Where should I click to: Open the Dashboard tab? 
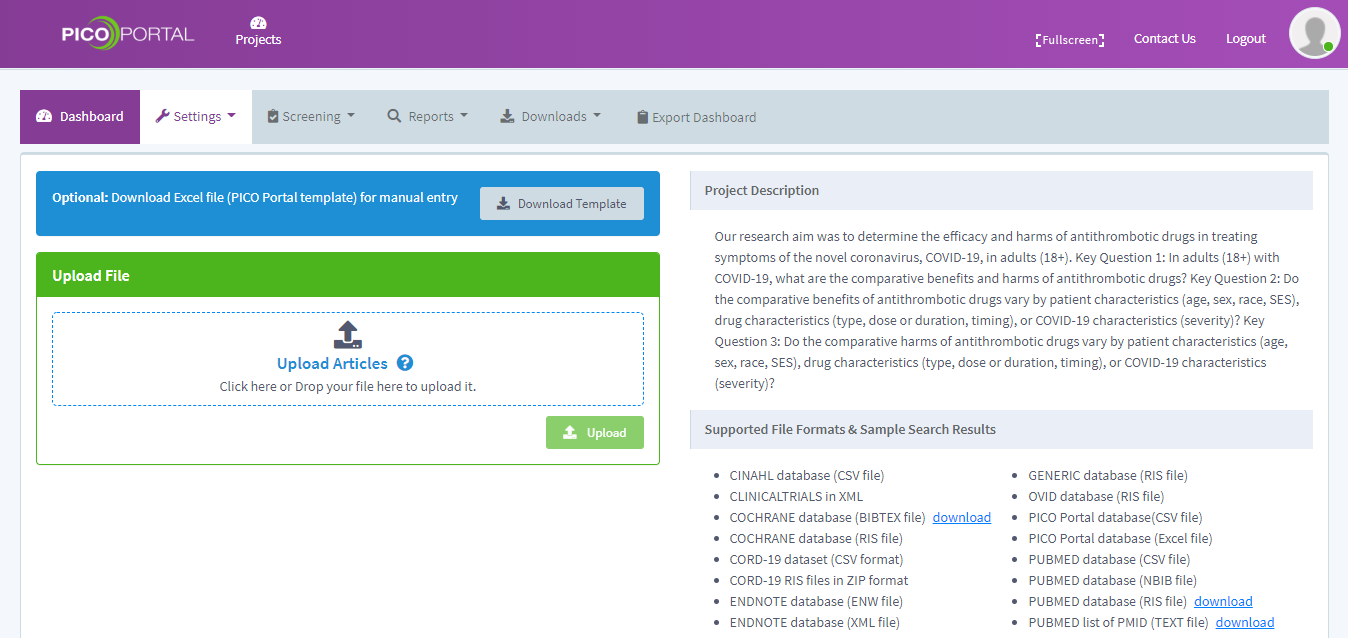coord(80,117)
